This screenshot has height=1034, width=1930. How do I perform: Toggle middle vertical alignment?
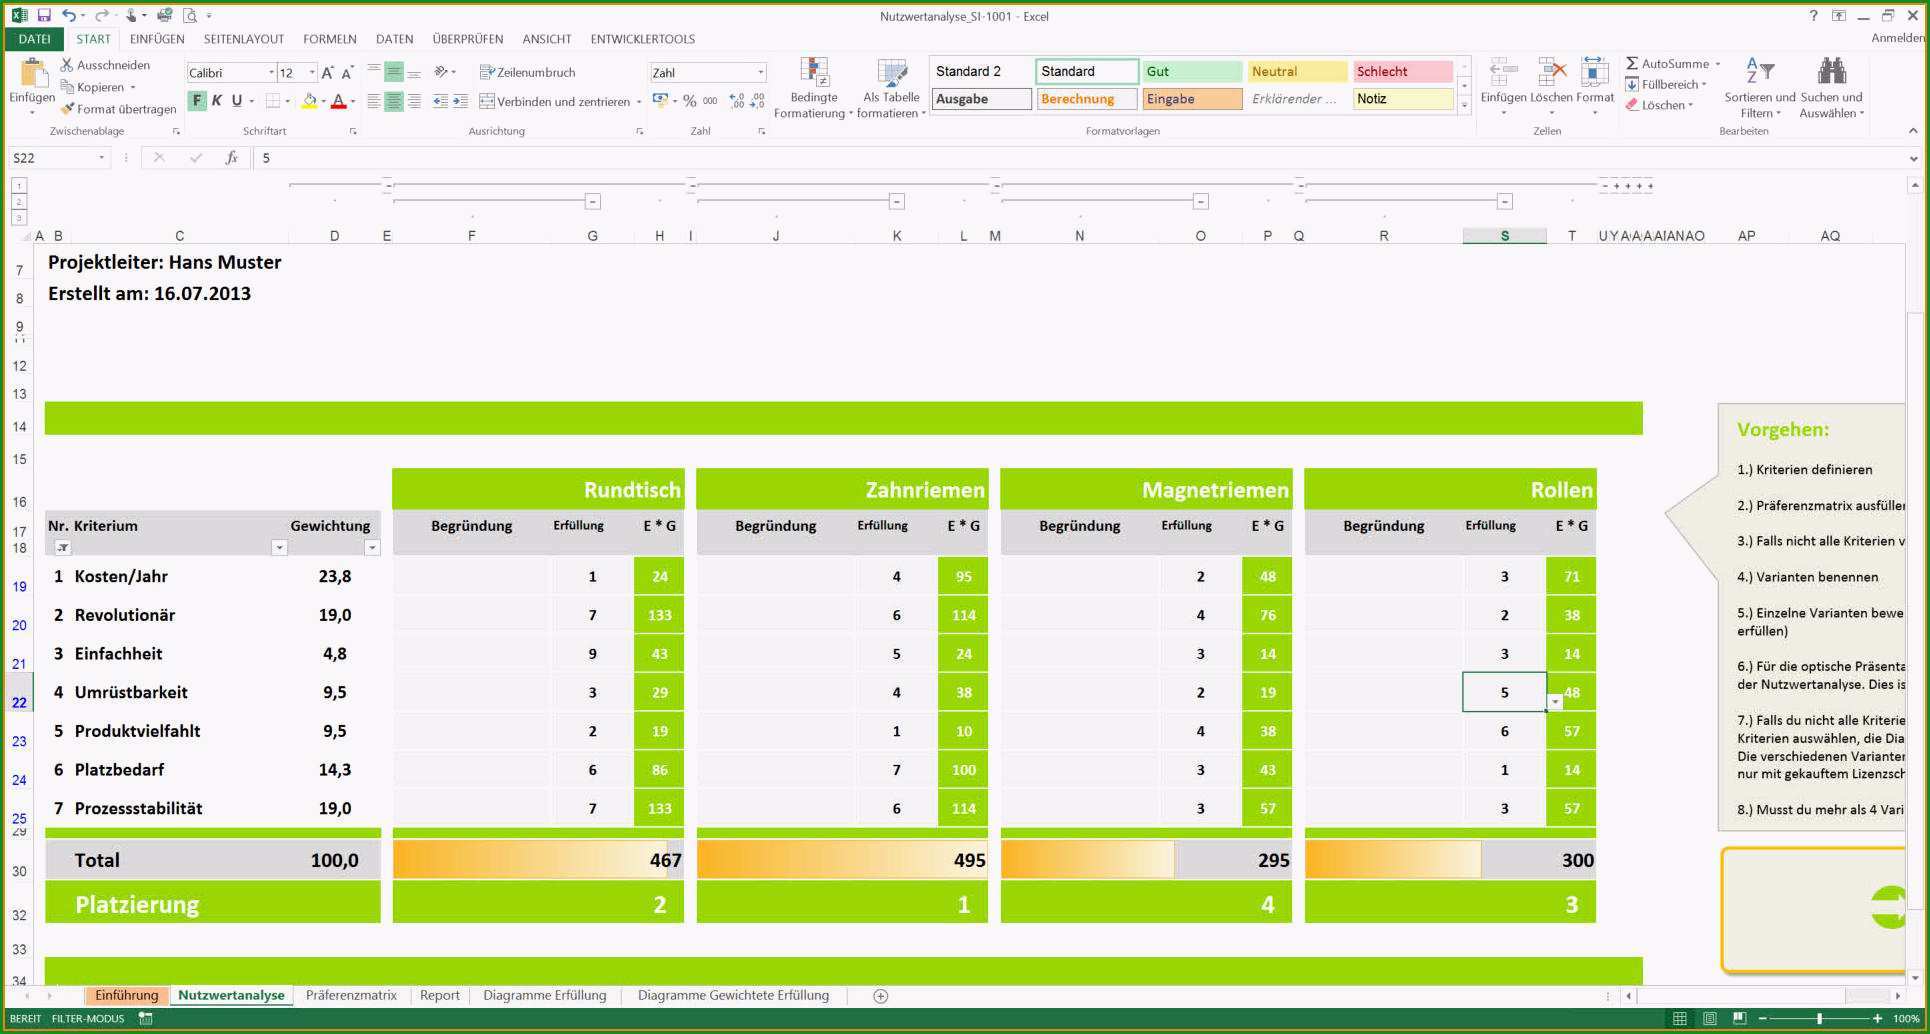(x=394, y=72)
